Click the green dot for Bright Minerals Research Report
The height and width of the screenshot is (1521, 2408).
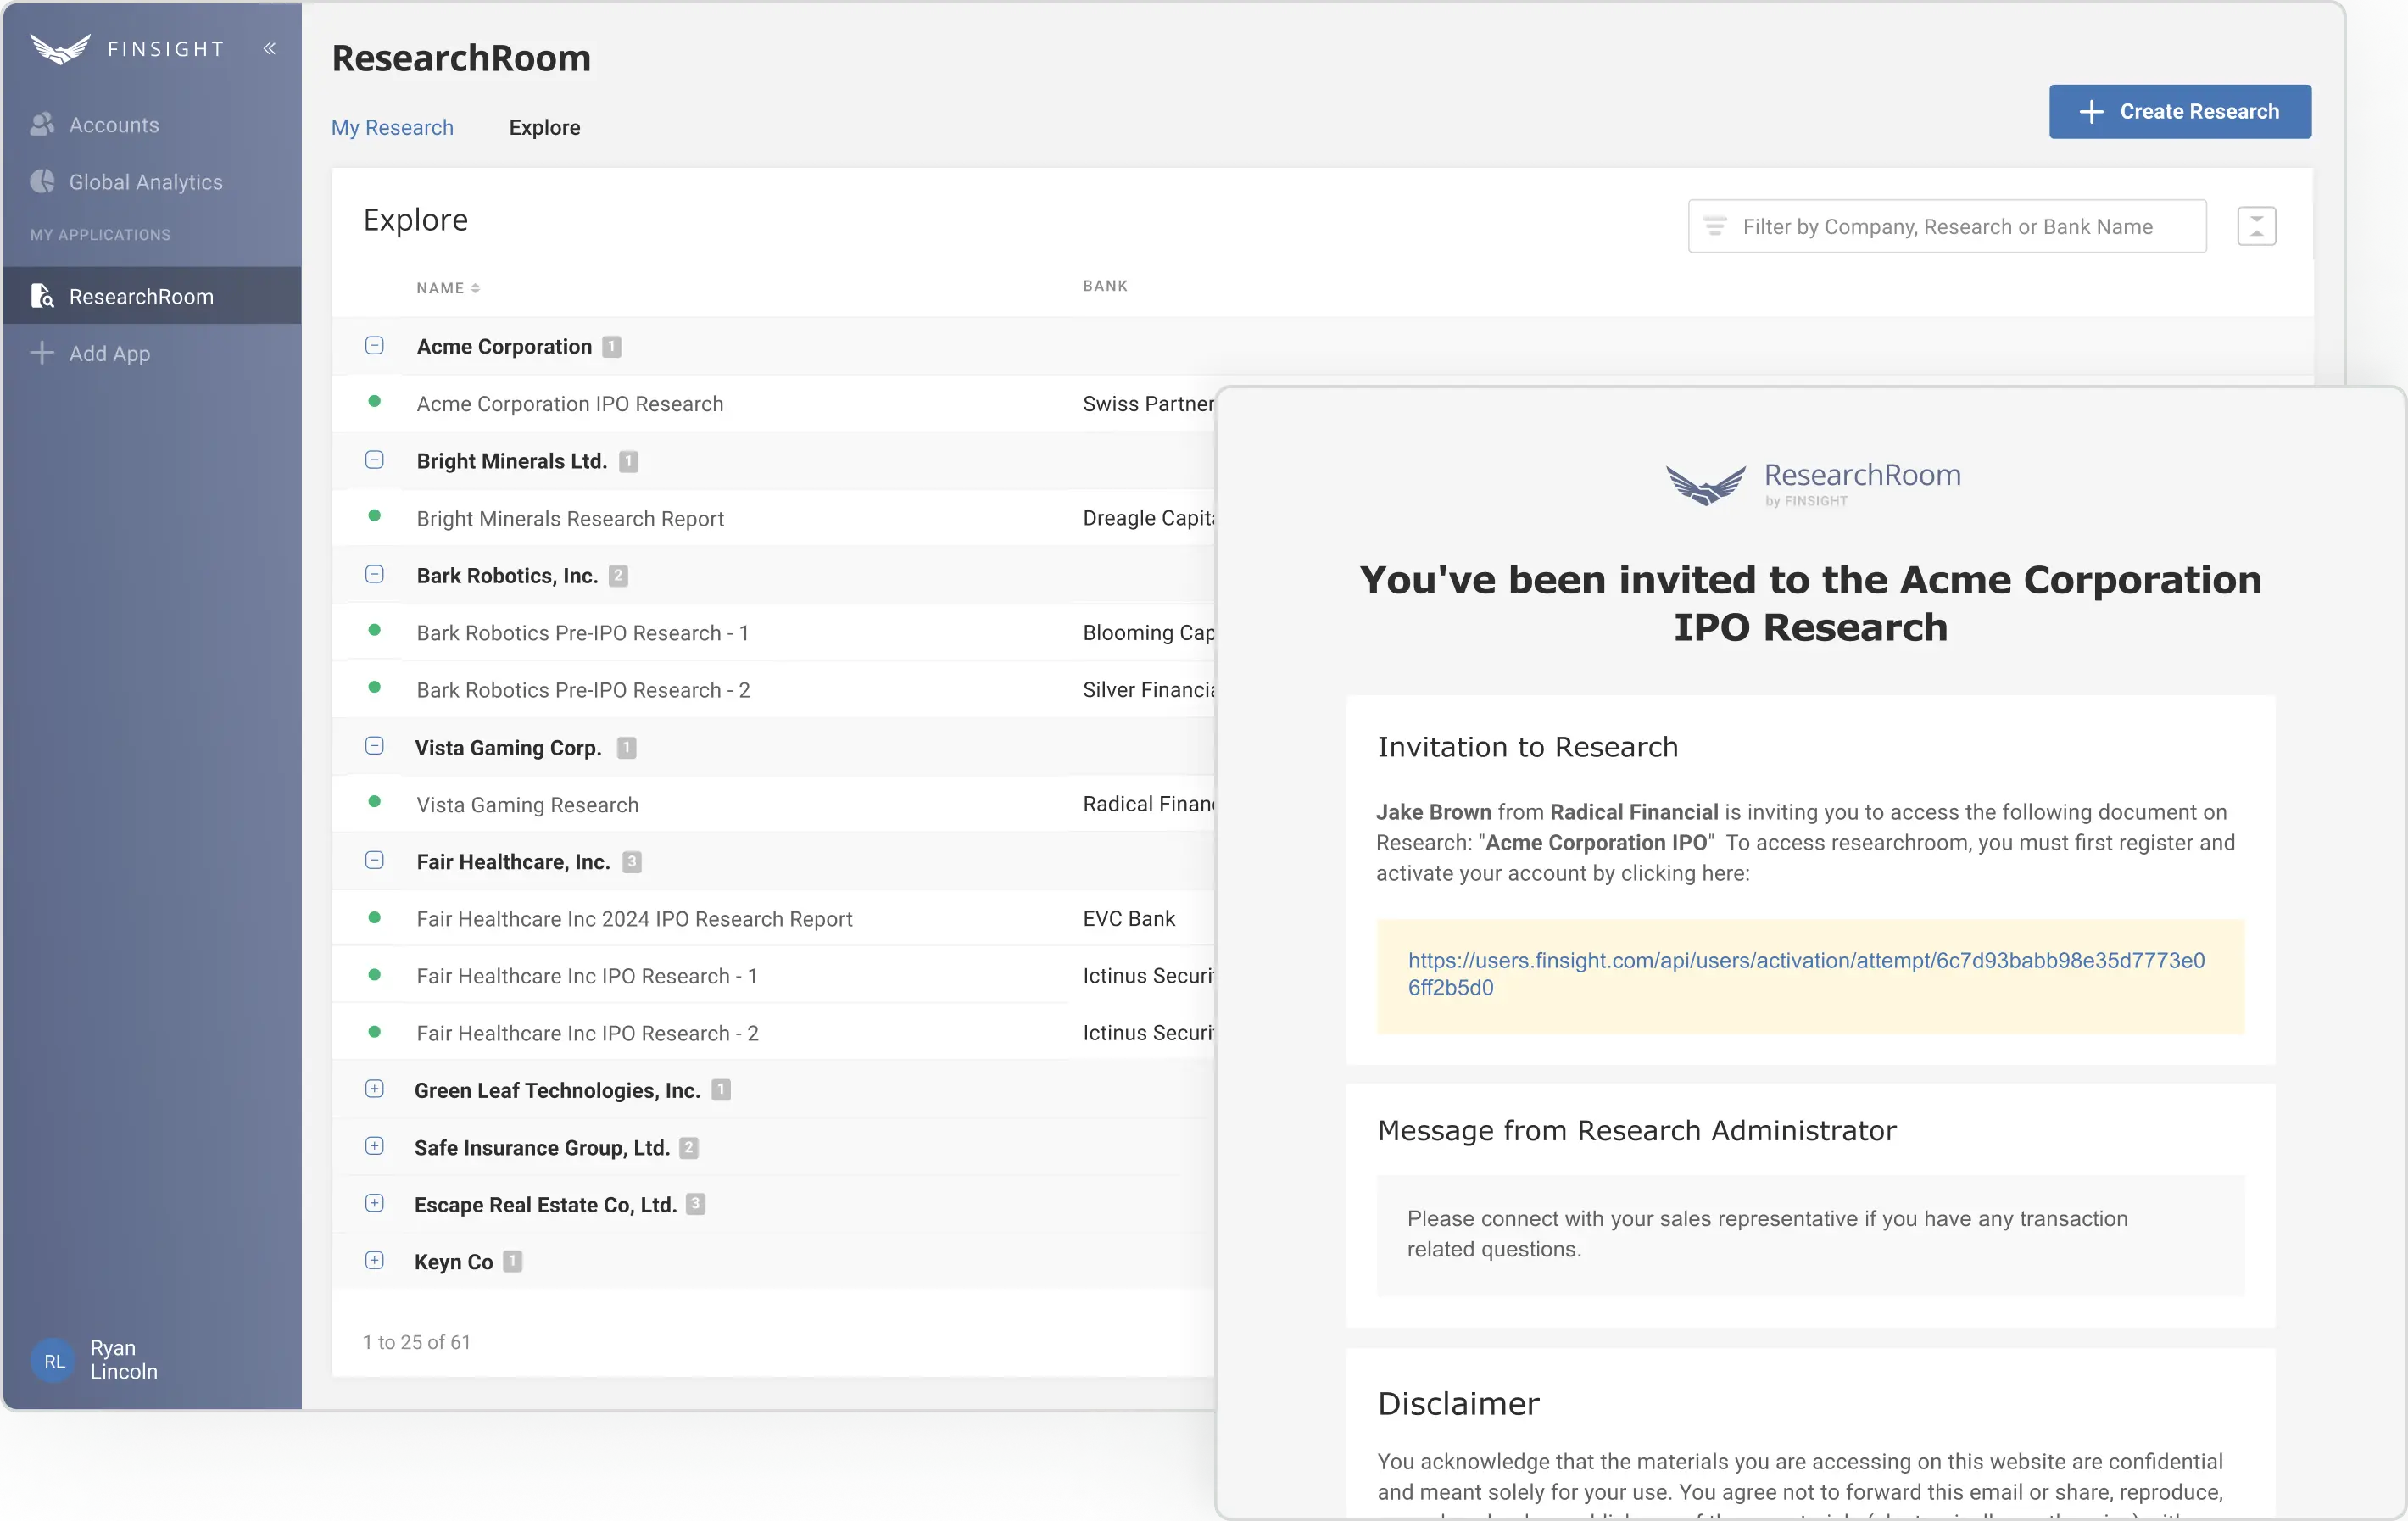click(374, 516)
